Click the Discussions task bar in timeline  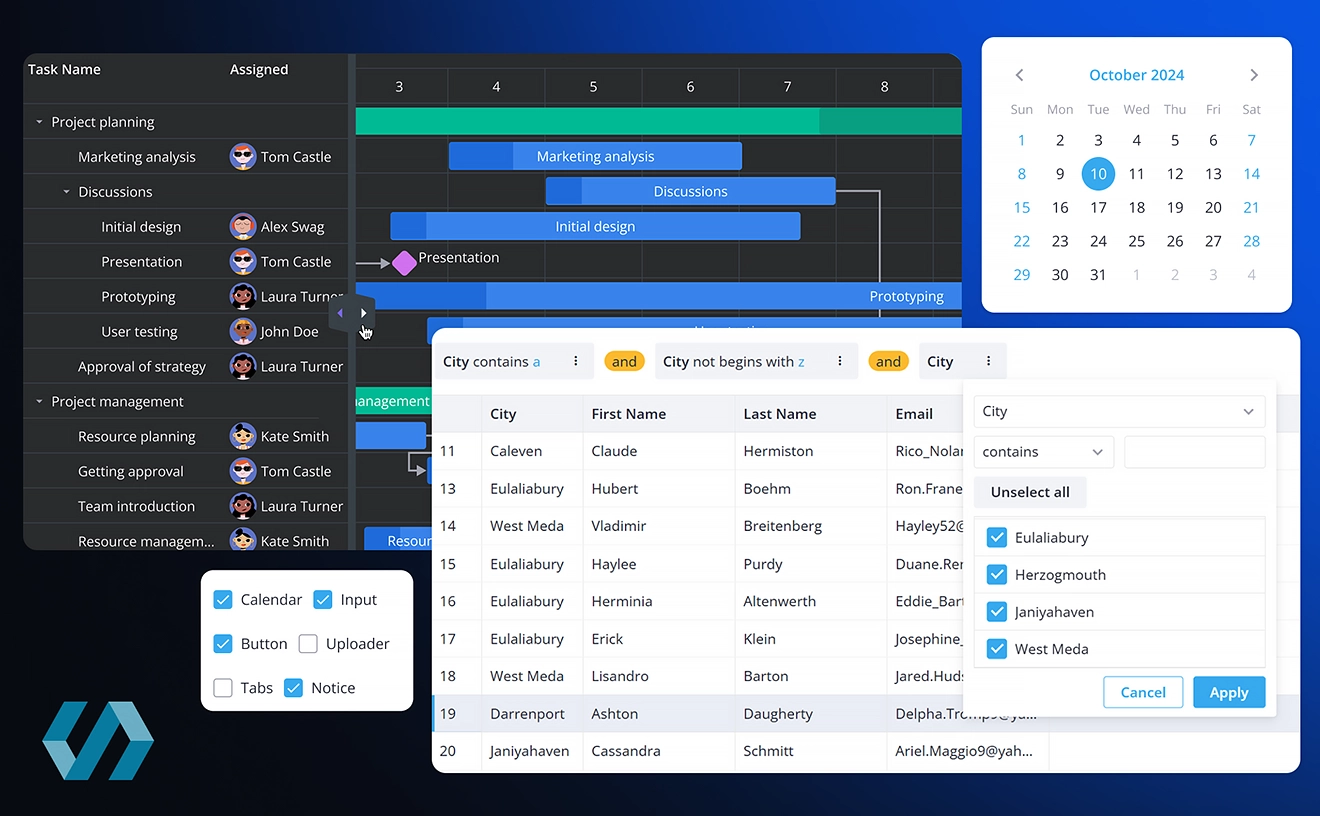click(x=690, y=191)
